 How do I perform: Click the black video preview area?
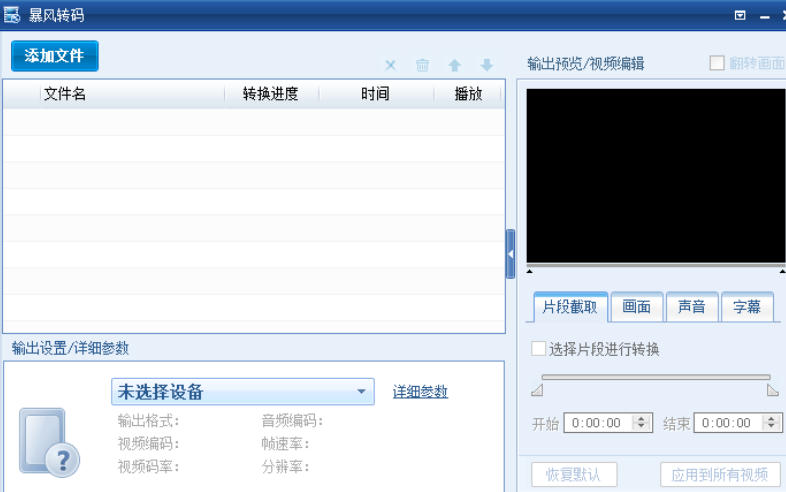click(x=656, y=176)
